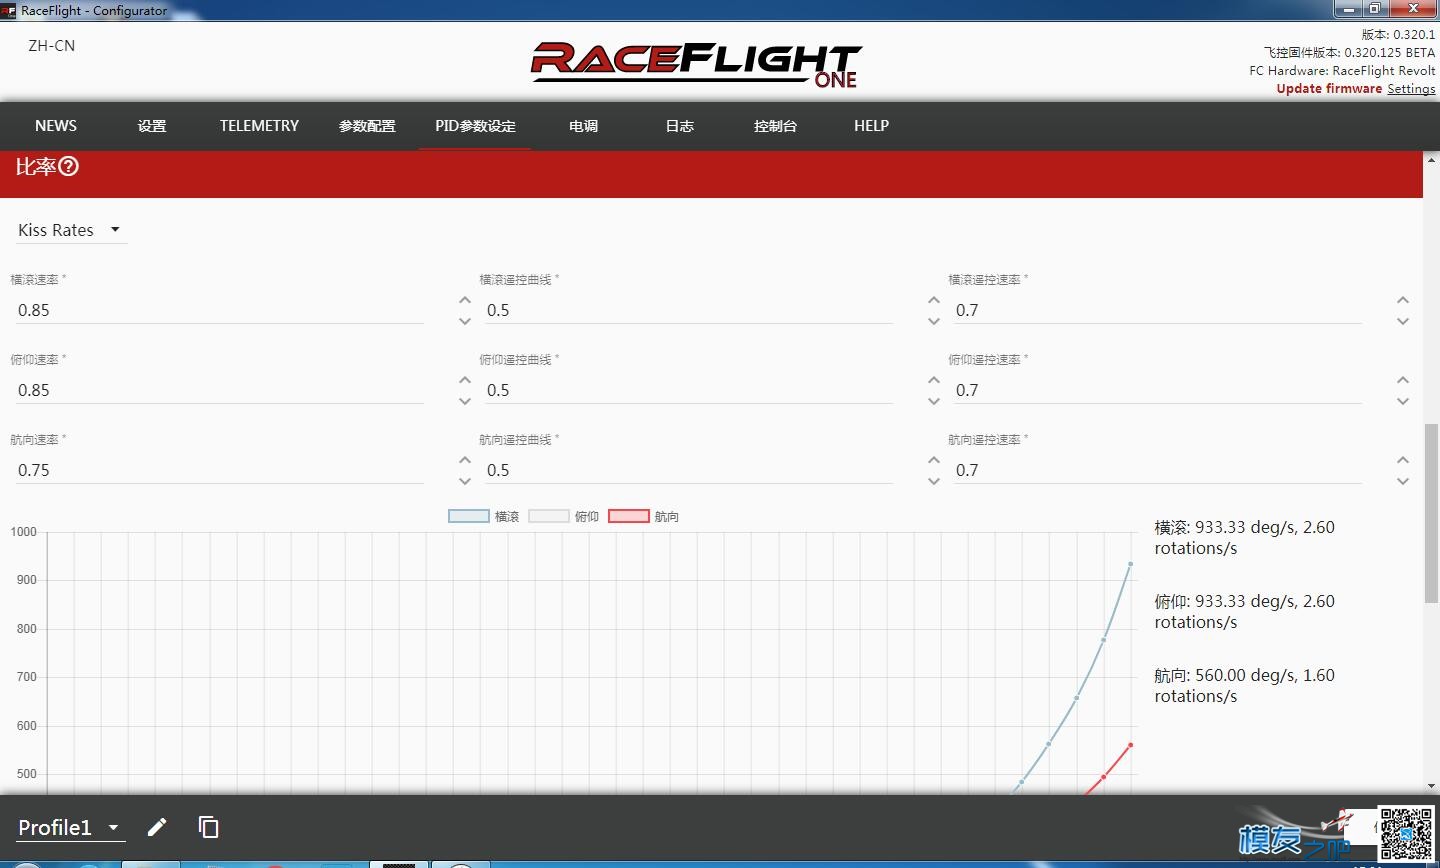
Task: Open the Kiss Rates dropdown
Action: pos(70,230)
